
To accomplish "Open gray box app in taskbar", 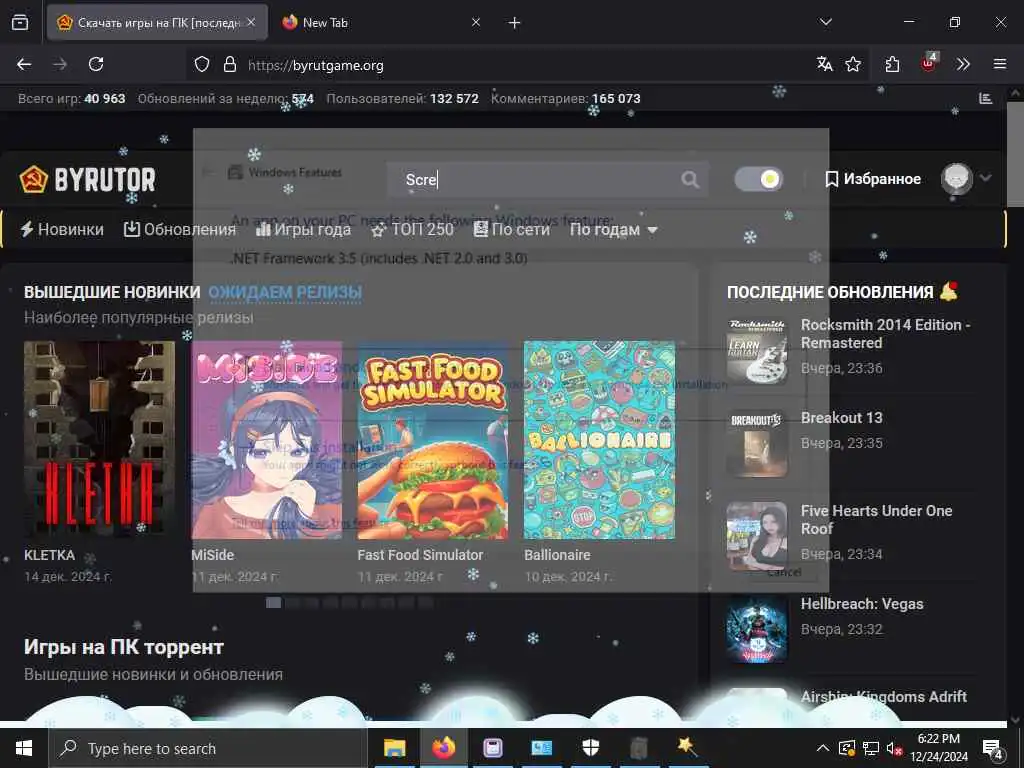I will coord(639,748).
